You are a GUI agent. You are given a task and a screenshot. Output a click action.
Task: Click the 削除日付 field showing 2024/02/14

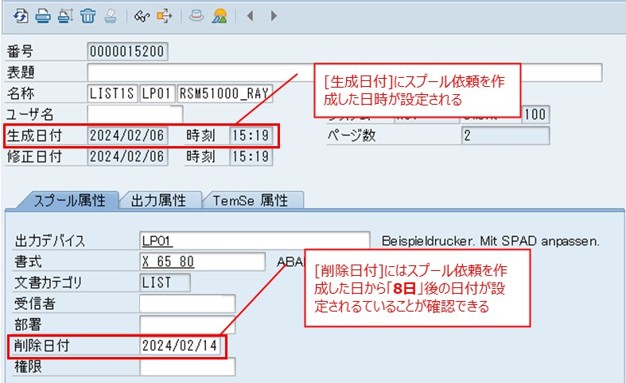point(180,346)
